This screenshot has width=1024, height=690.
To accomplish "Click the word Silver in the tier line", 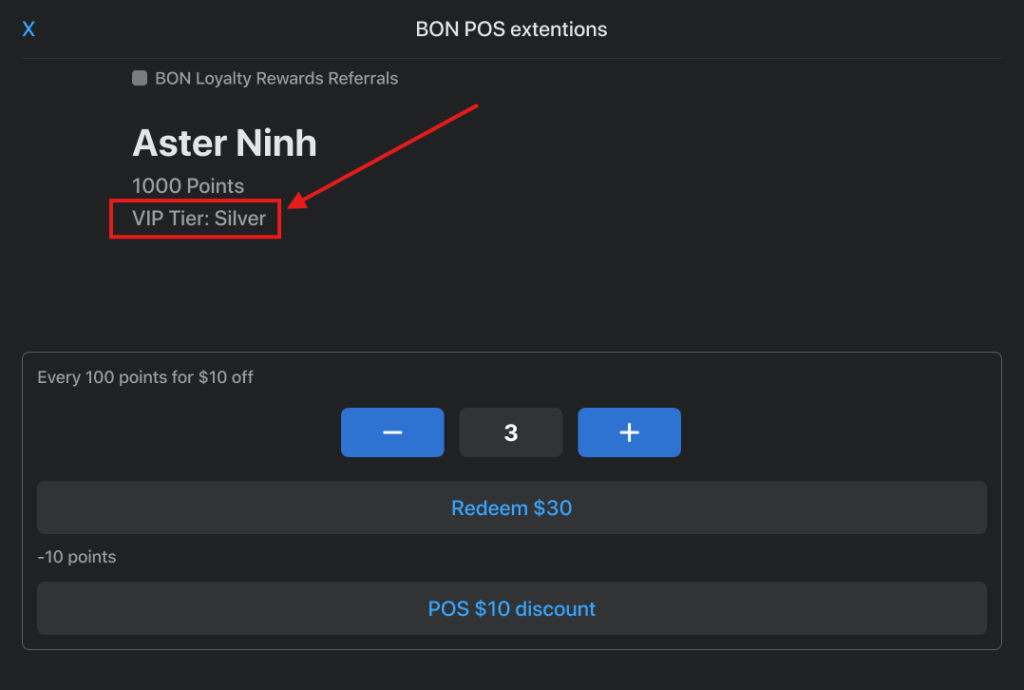I will pos(240,218).
